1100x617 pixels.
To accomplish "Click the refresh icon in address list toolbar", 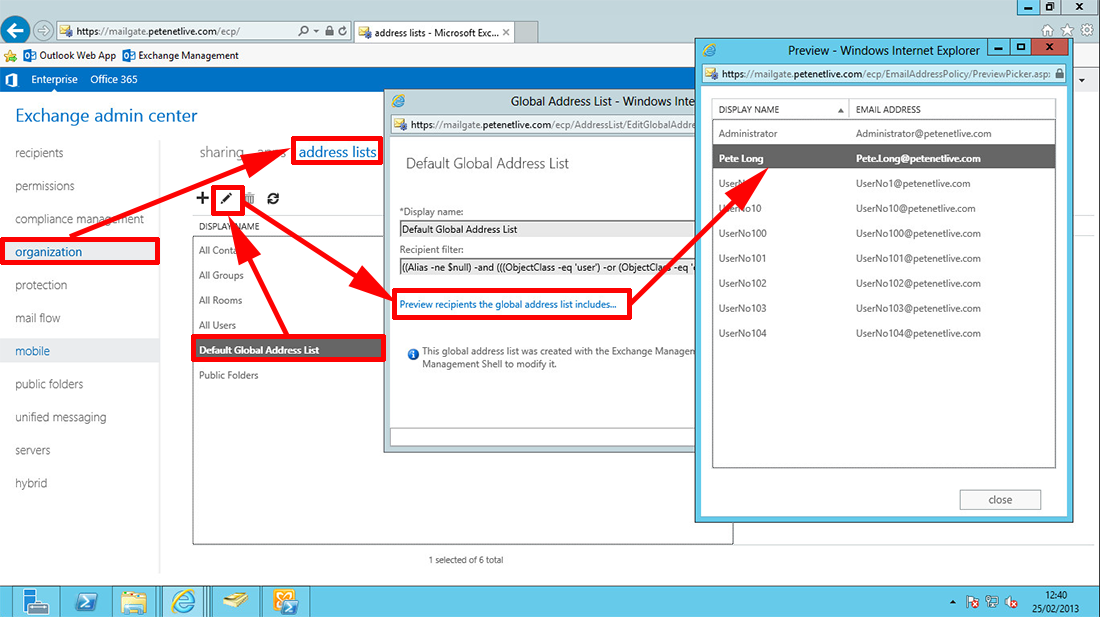I will pos(273,198).
